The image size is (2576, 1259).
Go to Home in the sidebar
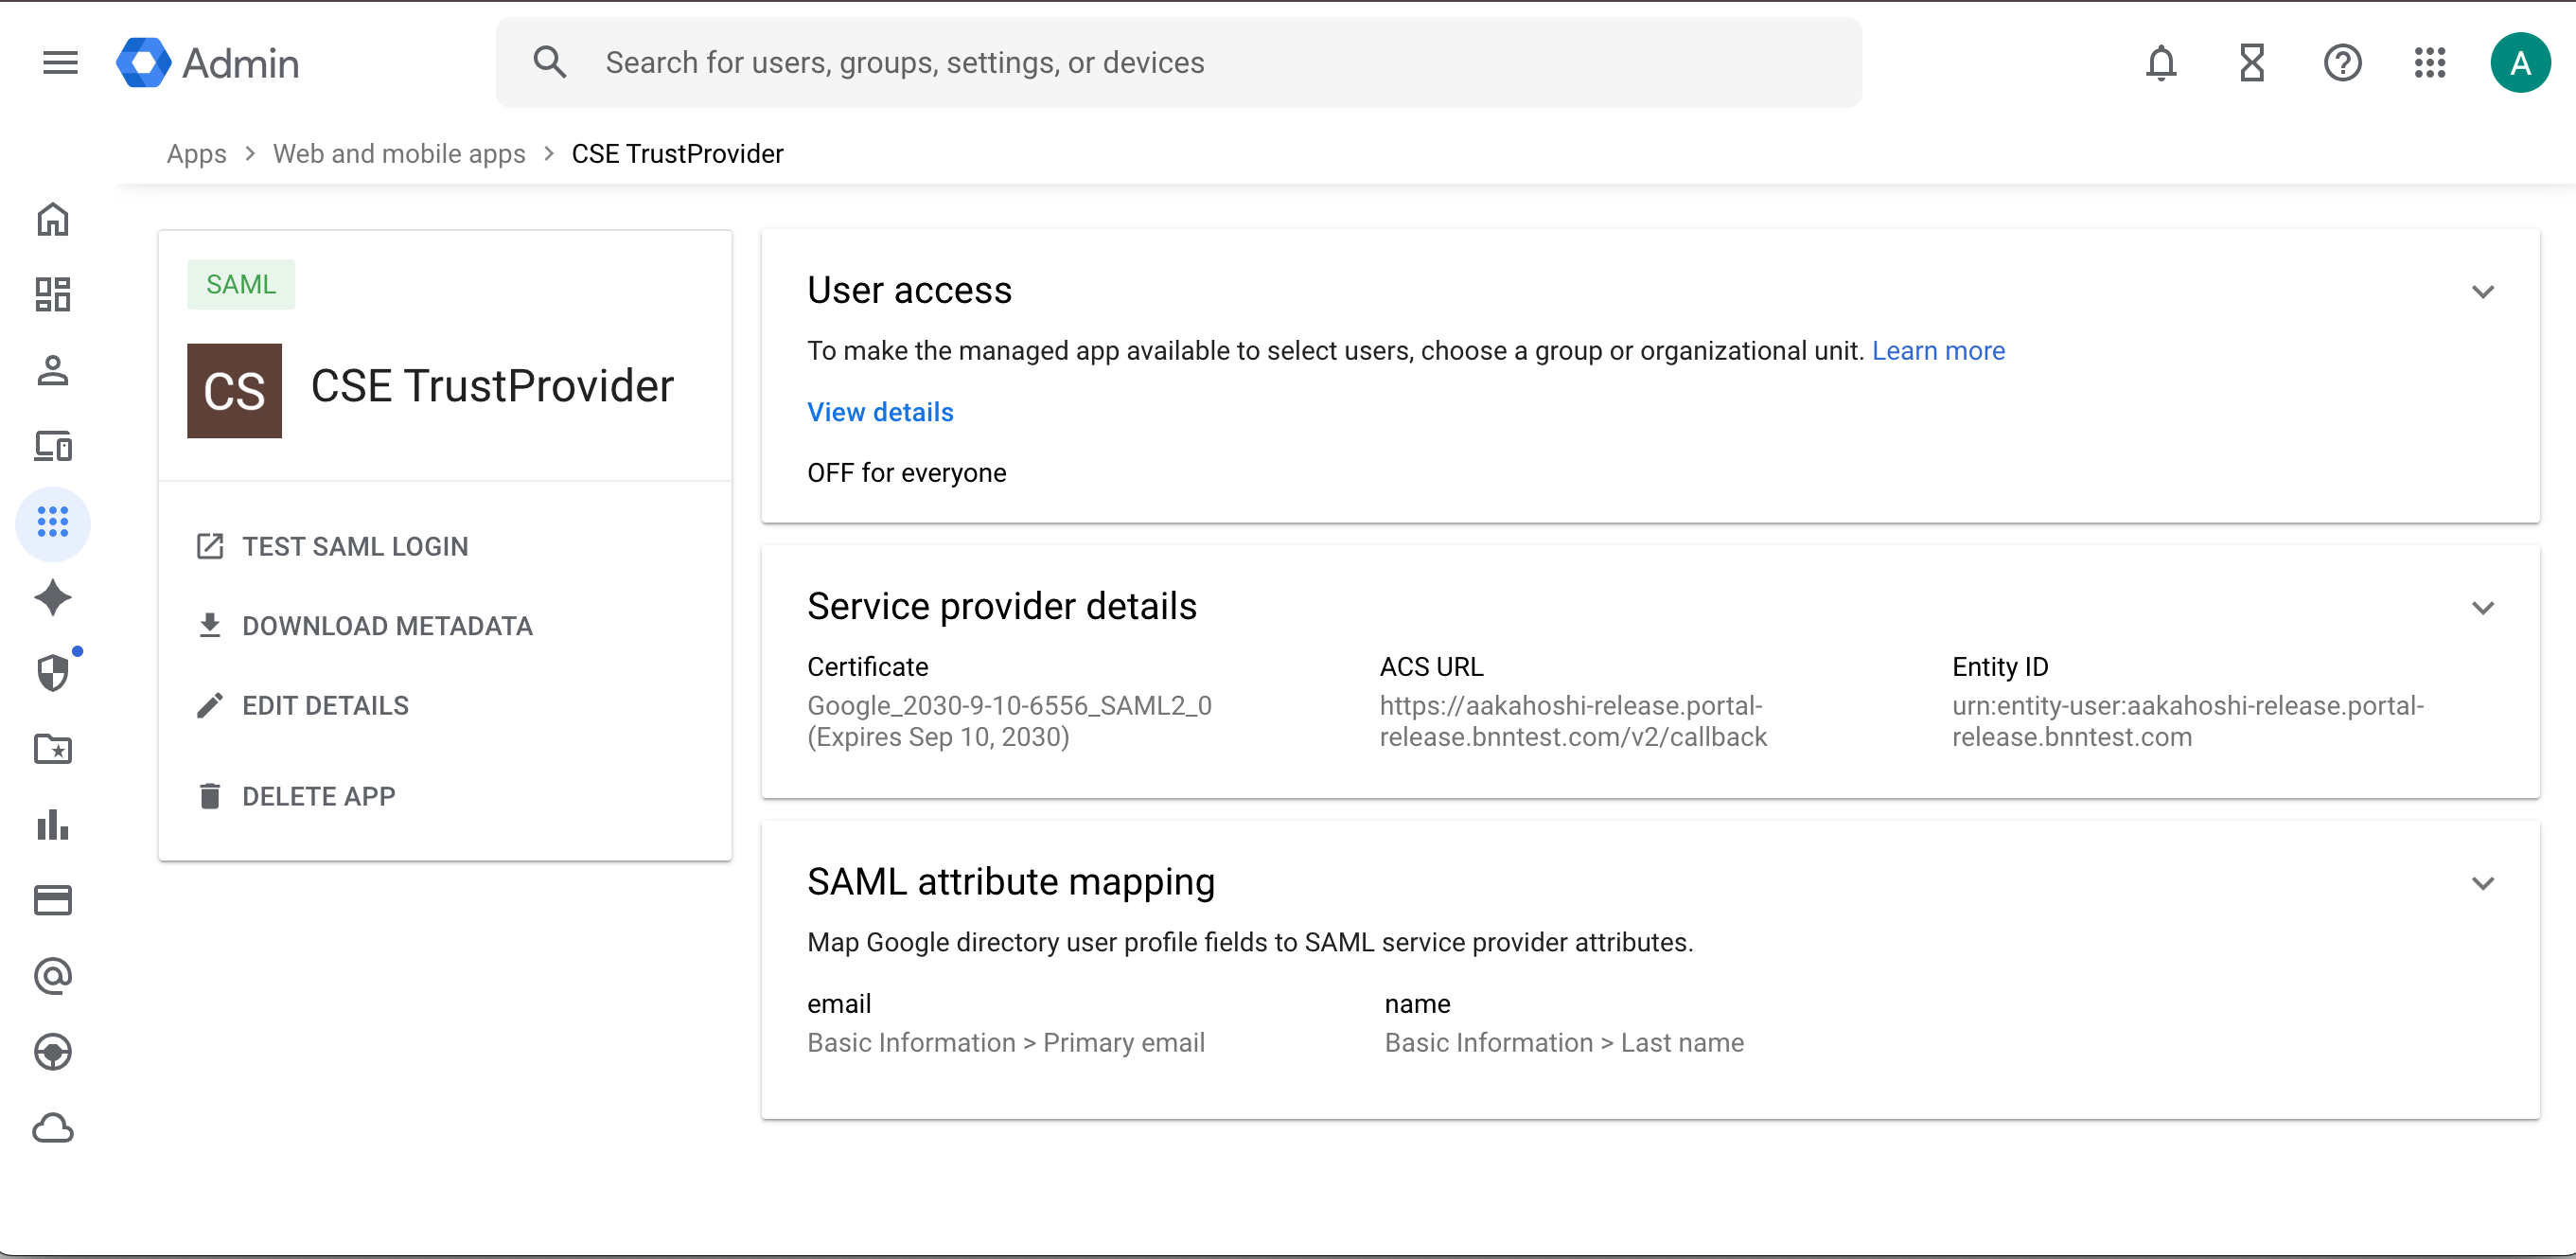(53, 219)
